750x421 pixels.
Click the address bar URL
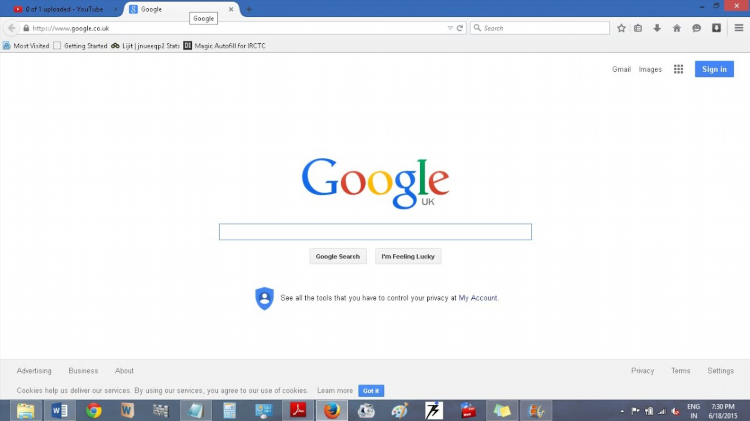(x=71, y=28)
